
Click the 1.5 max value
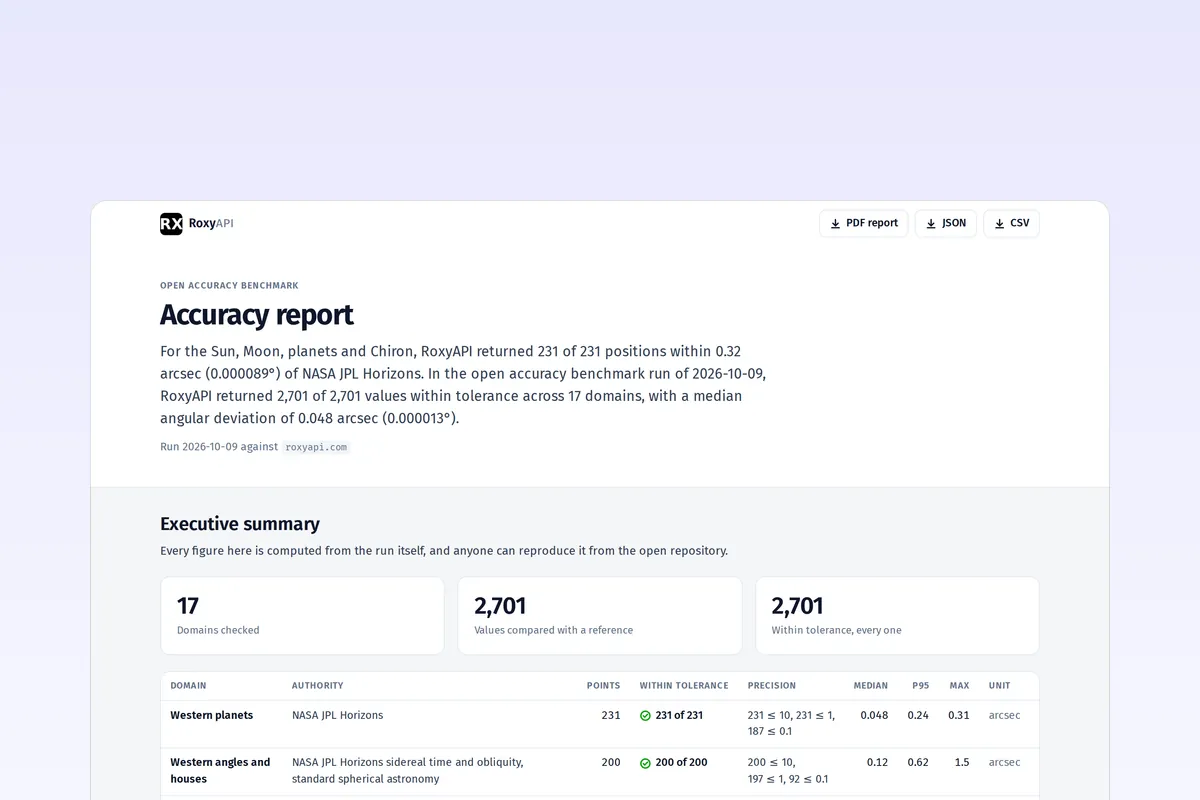pos(962,763)
